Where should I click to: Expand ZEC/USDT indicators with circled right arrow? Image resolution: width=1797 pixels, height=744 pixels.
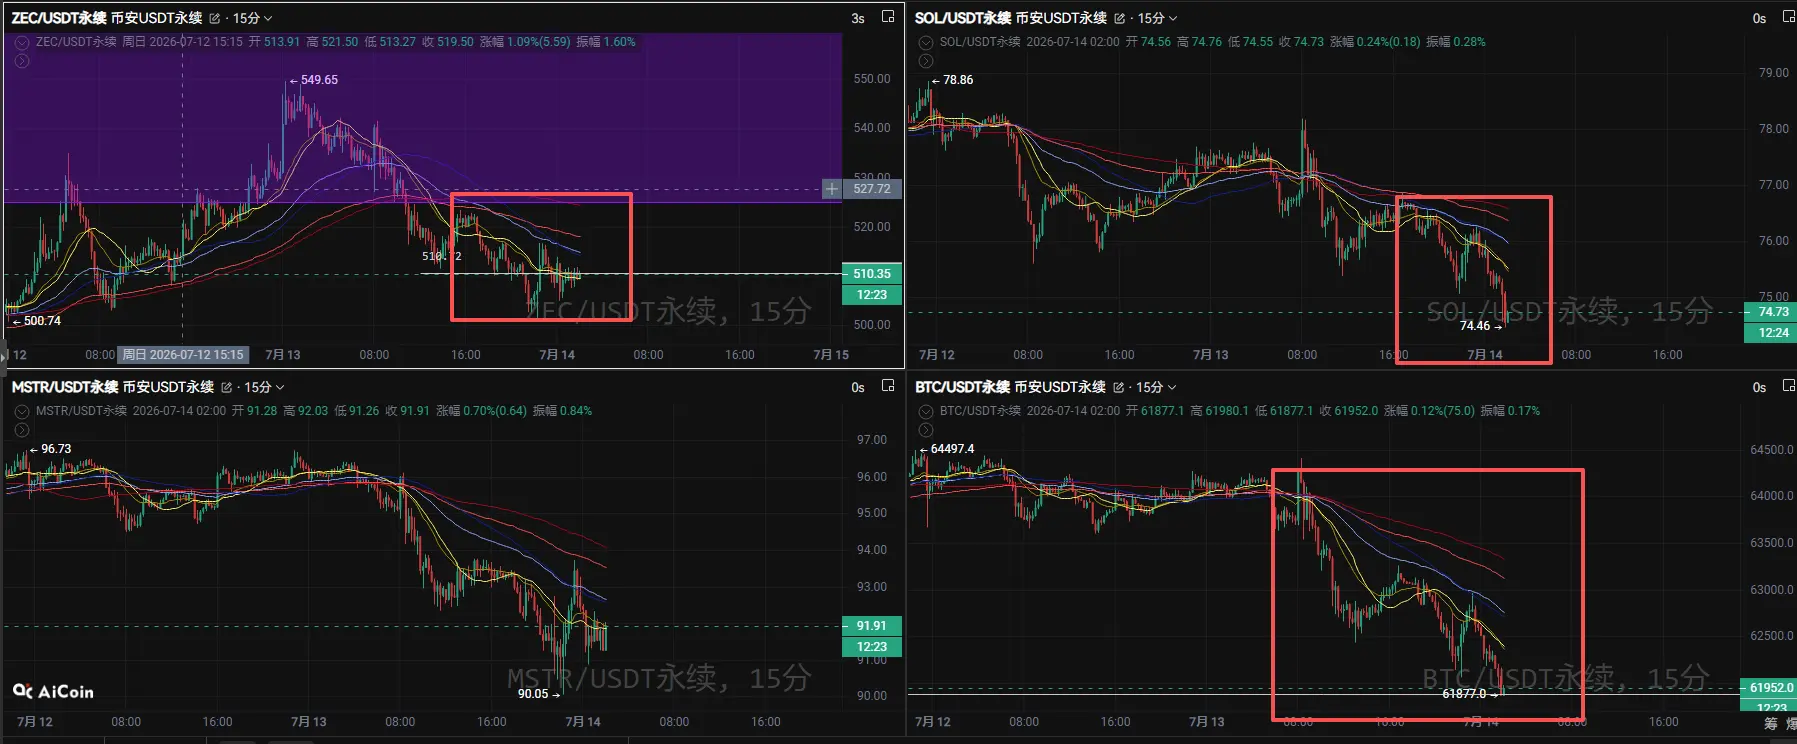22,61
